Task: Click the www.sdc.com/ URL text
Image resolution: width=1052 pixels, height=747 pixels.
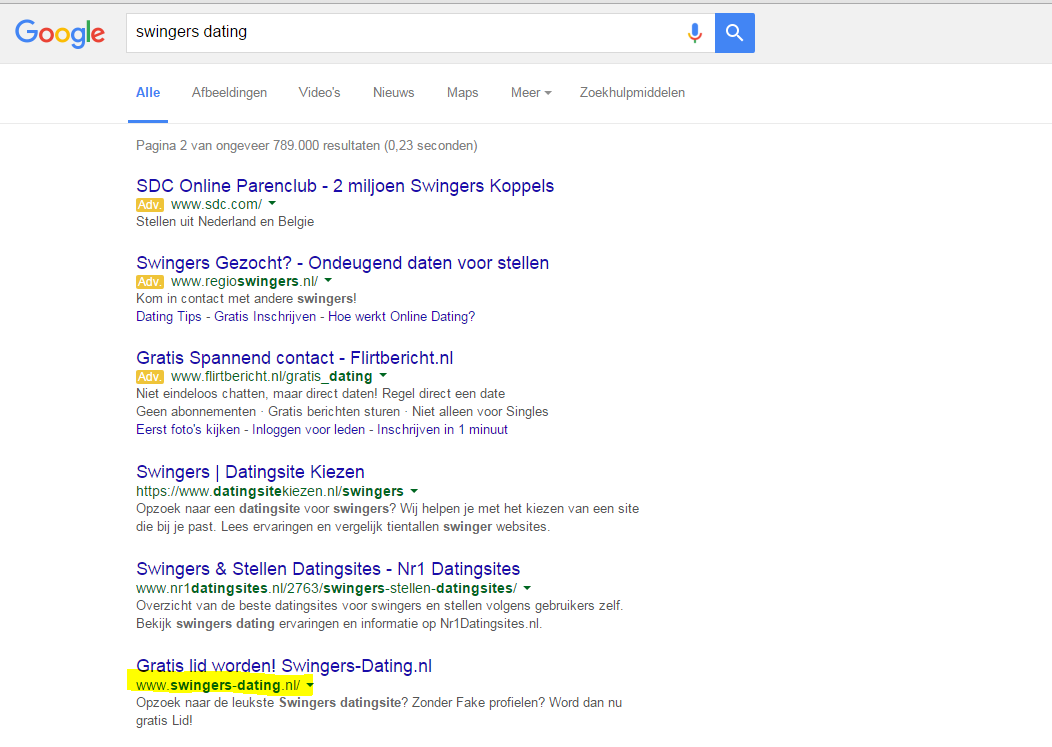Action: point(216,204)
